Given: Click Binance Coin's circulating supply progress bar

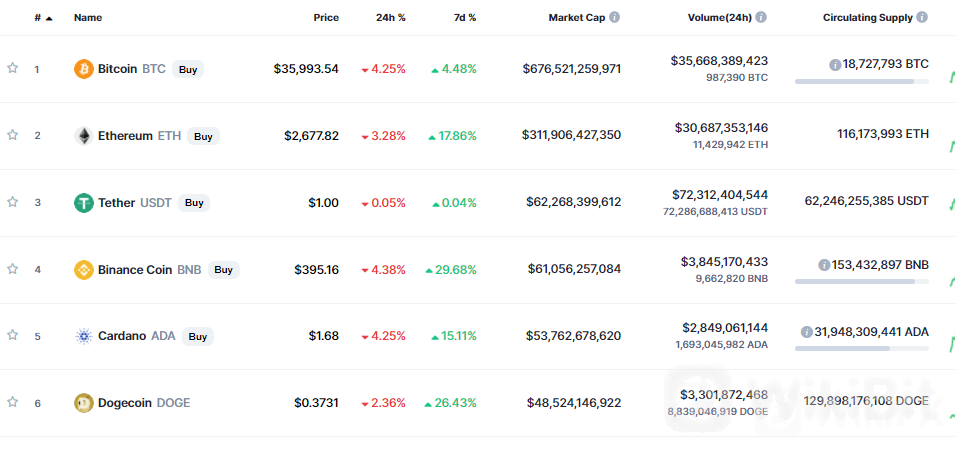Looking at the screenshot, I should (862, 282).
